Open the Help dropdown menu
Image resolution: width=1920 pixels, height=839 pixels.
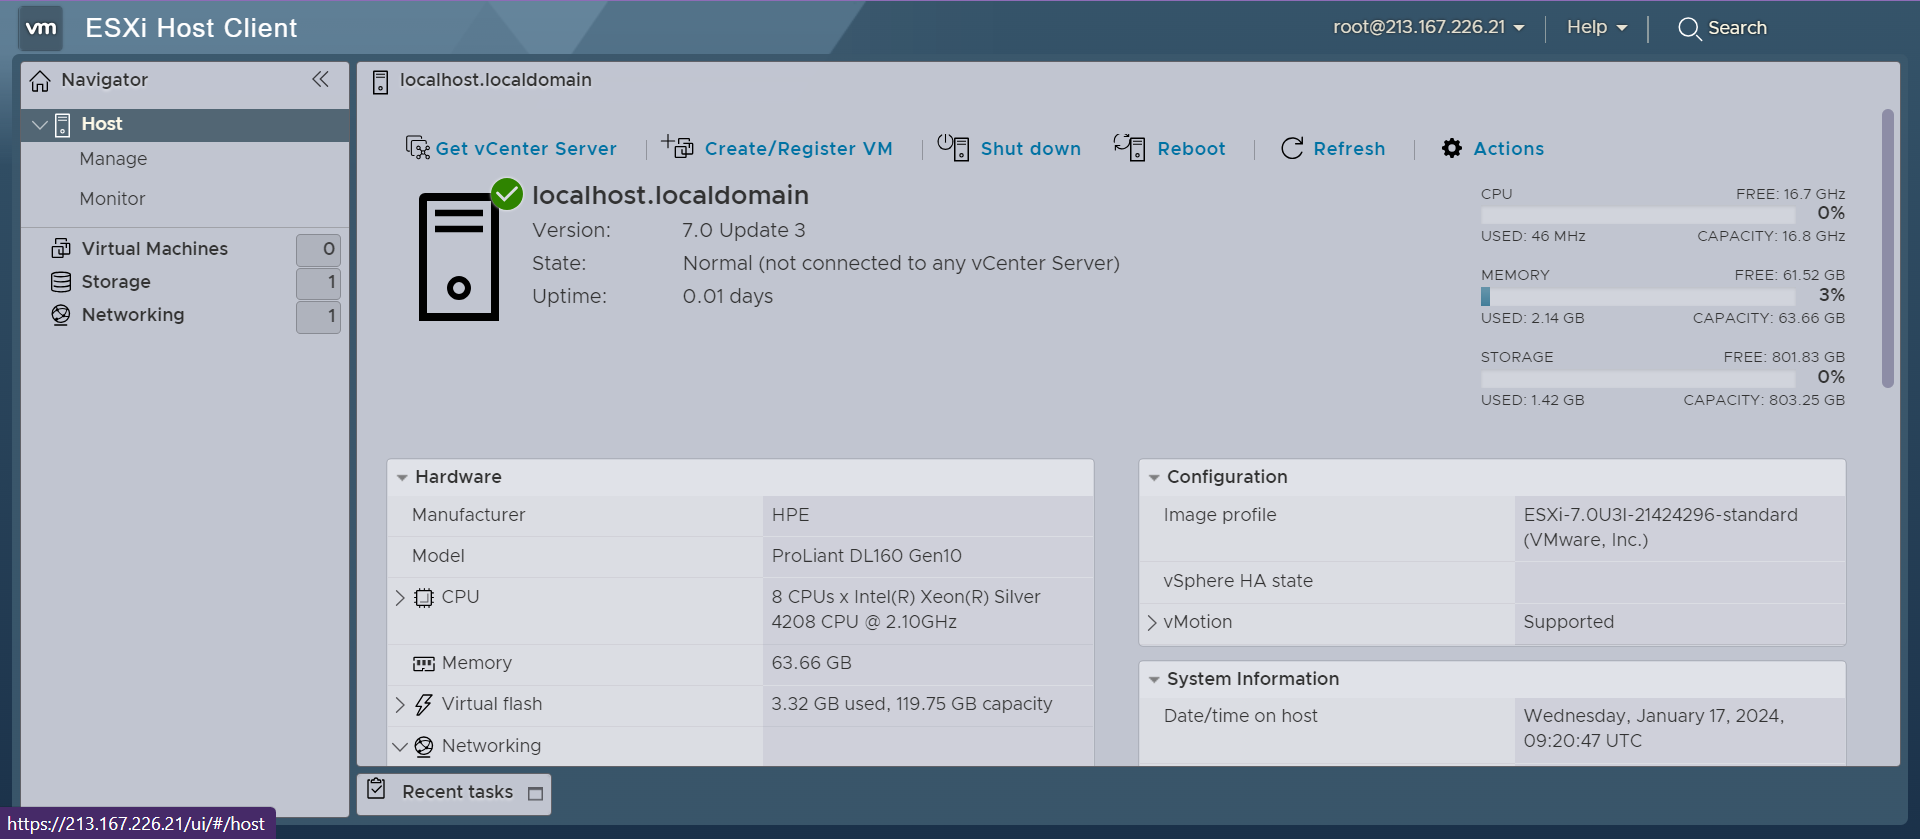coord(1597,27)
